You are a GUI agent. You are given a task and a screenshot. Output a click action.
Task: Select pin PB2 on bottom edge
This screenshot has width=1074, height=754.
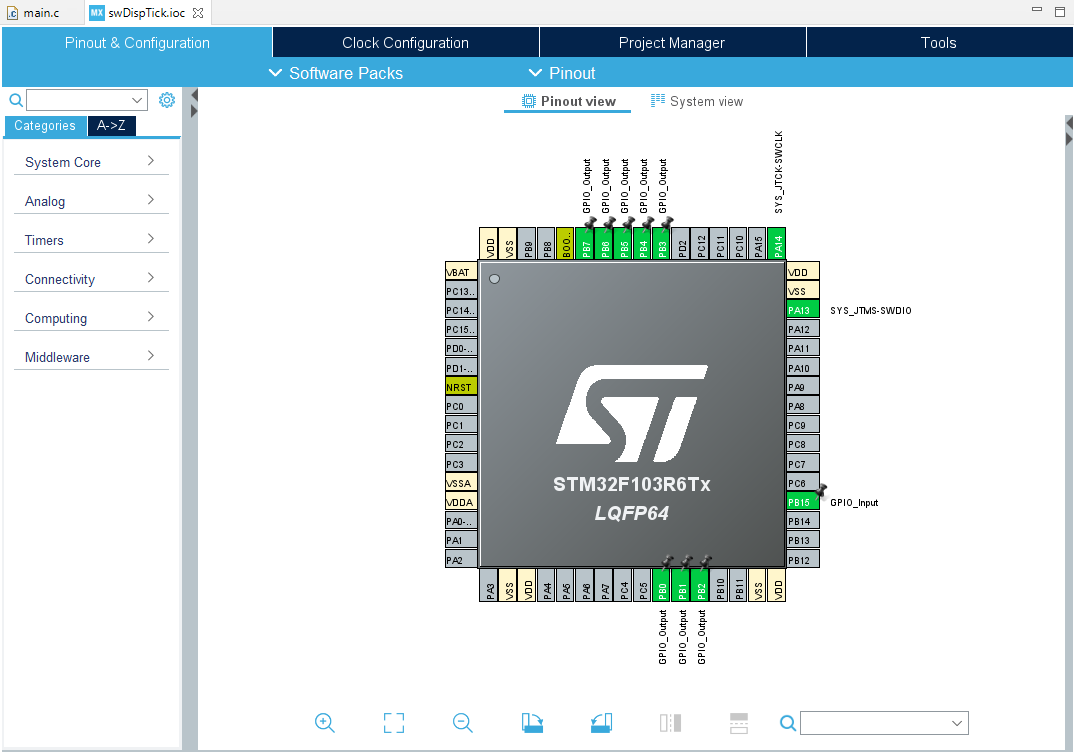tap(701, 586)
